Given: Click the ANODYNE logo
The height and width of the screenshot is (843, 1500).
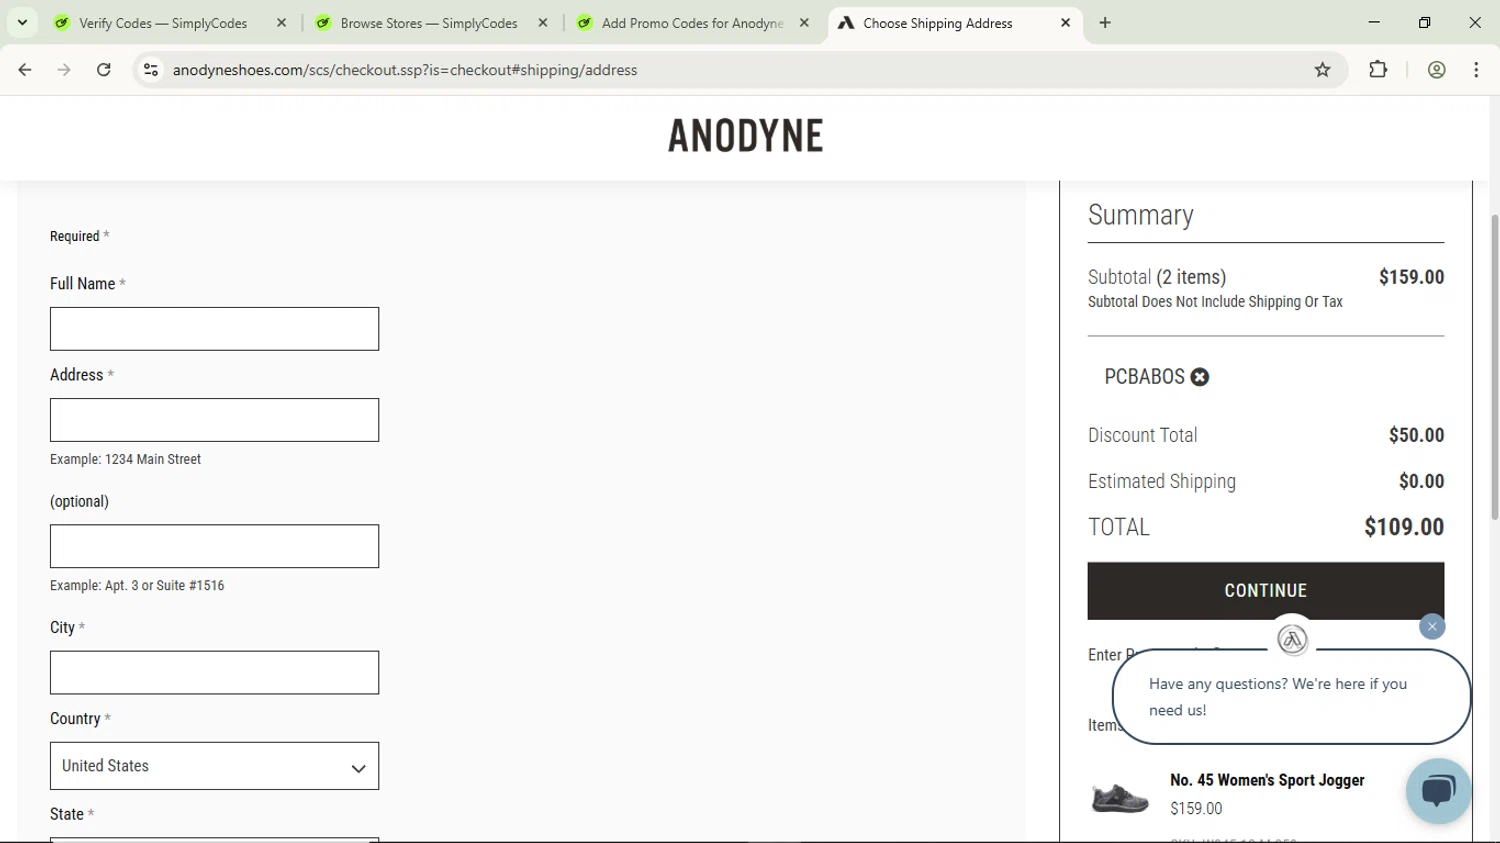Looking at the screenshot, I should click(746, 136).
